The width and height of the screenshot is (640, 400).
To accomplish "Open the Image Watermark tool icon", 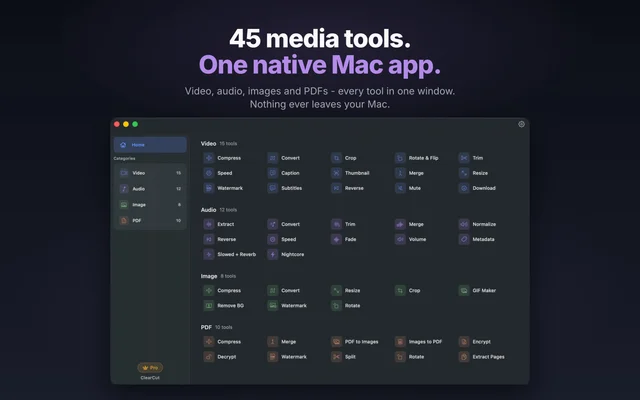I will point(273,306).
